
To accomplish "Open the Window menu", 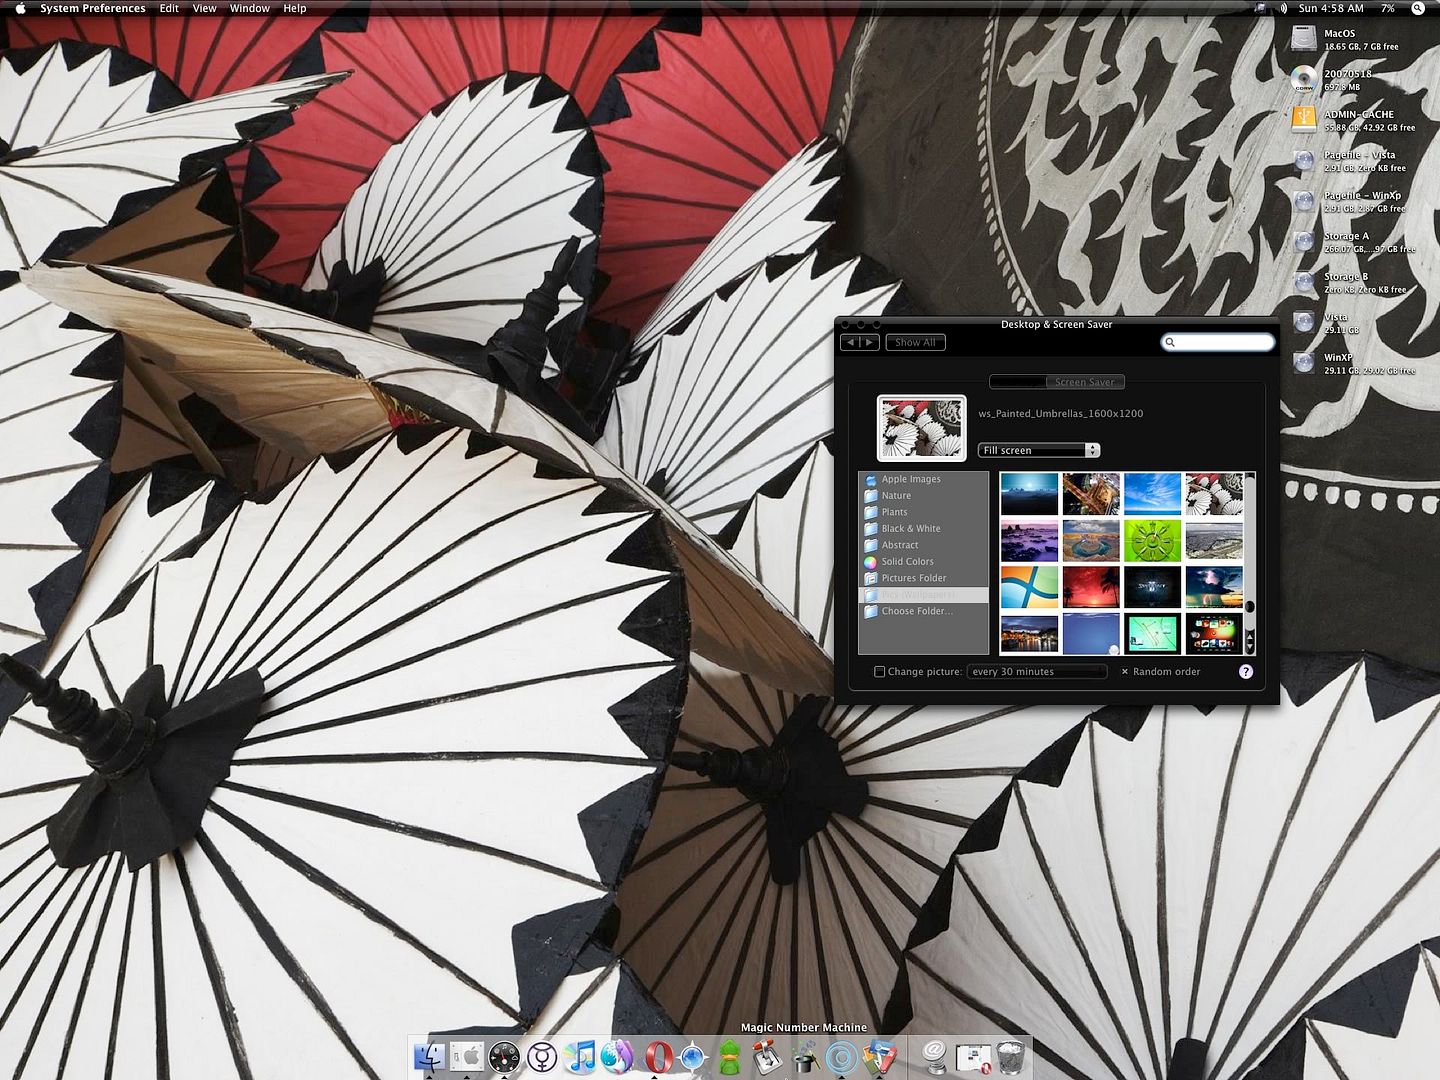I will [249, 8].
